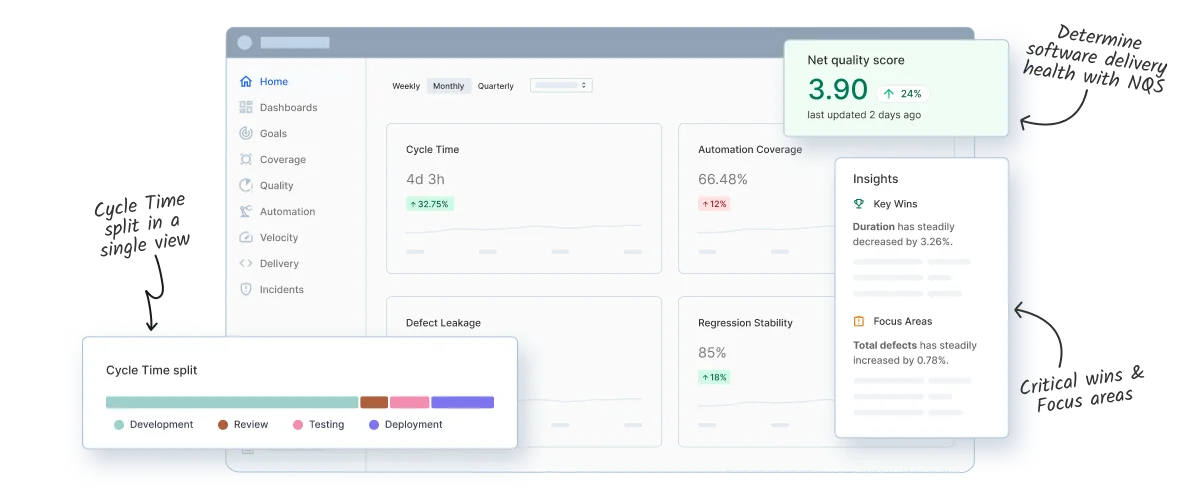Click the Quality pie chart icon
This screenshot has width=1180, height=500.
pos(246,186)
